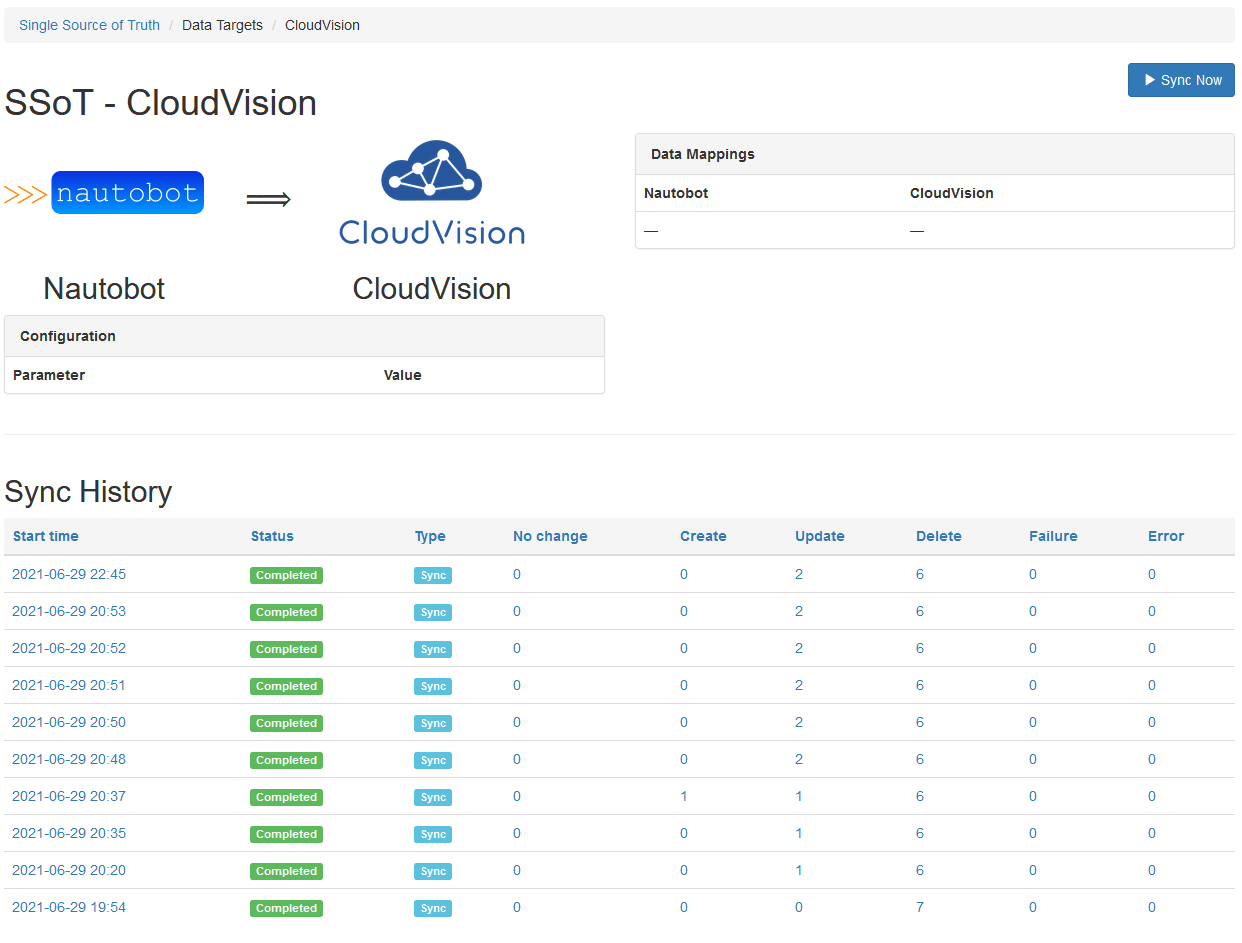The height and width of the screenshot is (943, 1242).
Task: Click Delete count 6 in 20:20 row
Action: coord(920,870)
